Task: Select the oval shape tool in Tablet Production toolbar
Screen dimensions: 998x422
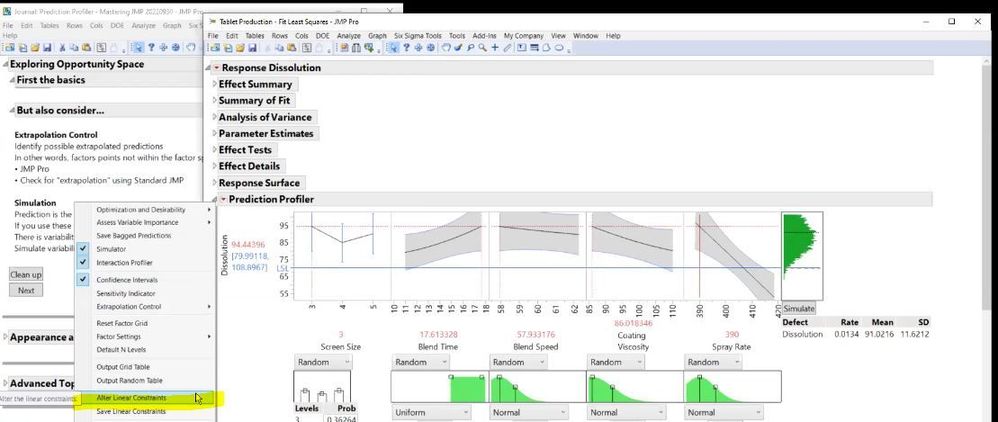Action: point(559,48)
